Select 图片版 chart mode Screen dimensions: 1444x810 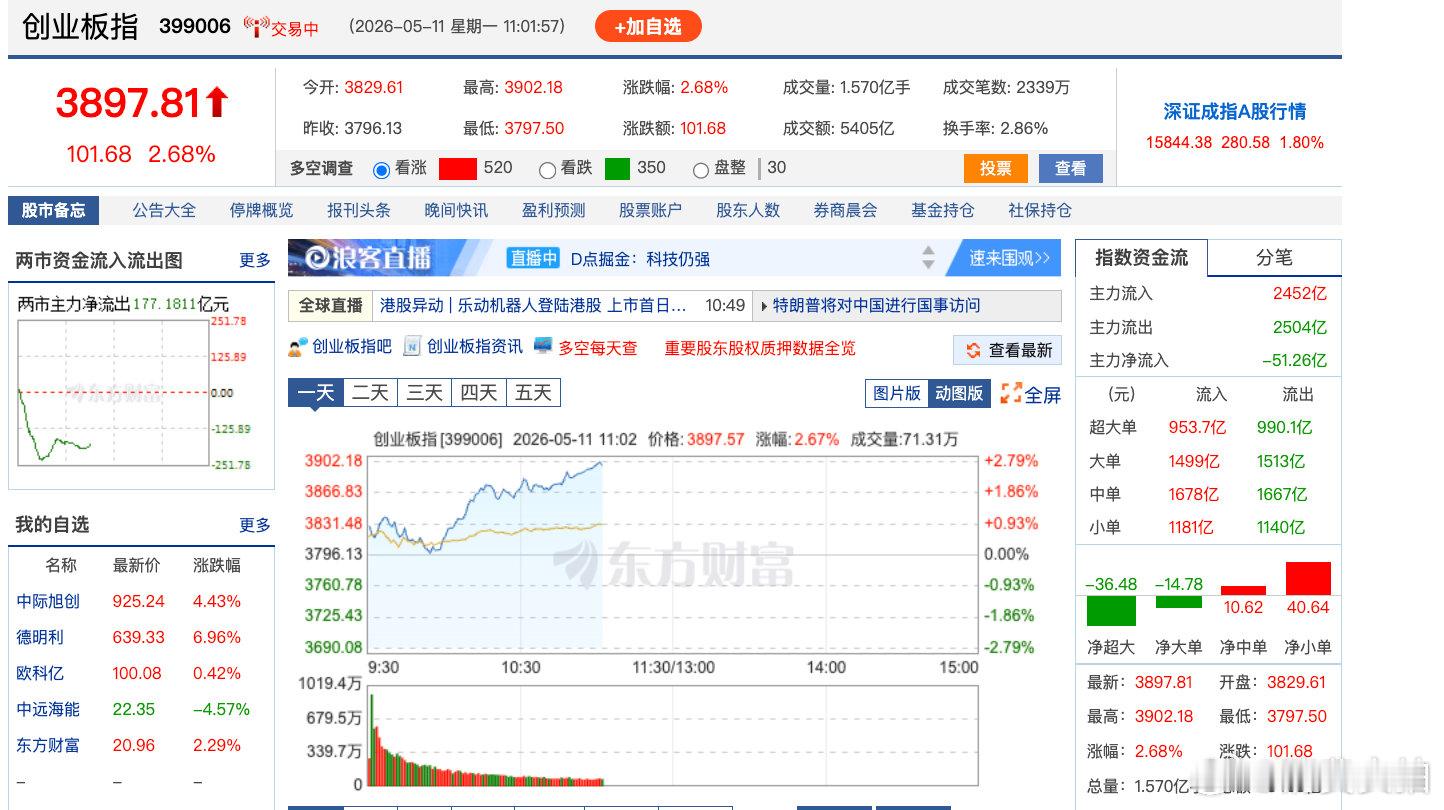[x=897, y=393]
